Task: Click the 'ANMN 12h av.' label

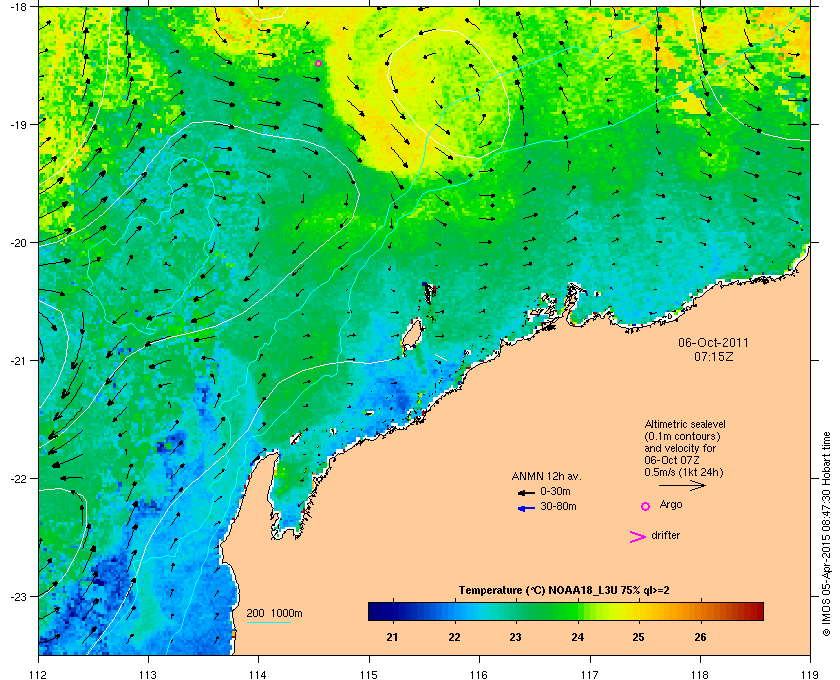Action: [x=546, y=476]
